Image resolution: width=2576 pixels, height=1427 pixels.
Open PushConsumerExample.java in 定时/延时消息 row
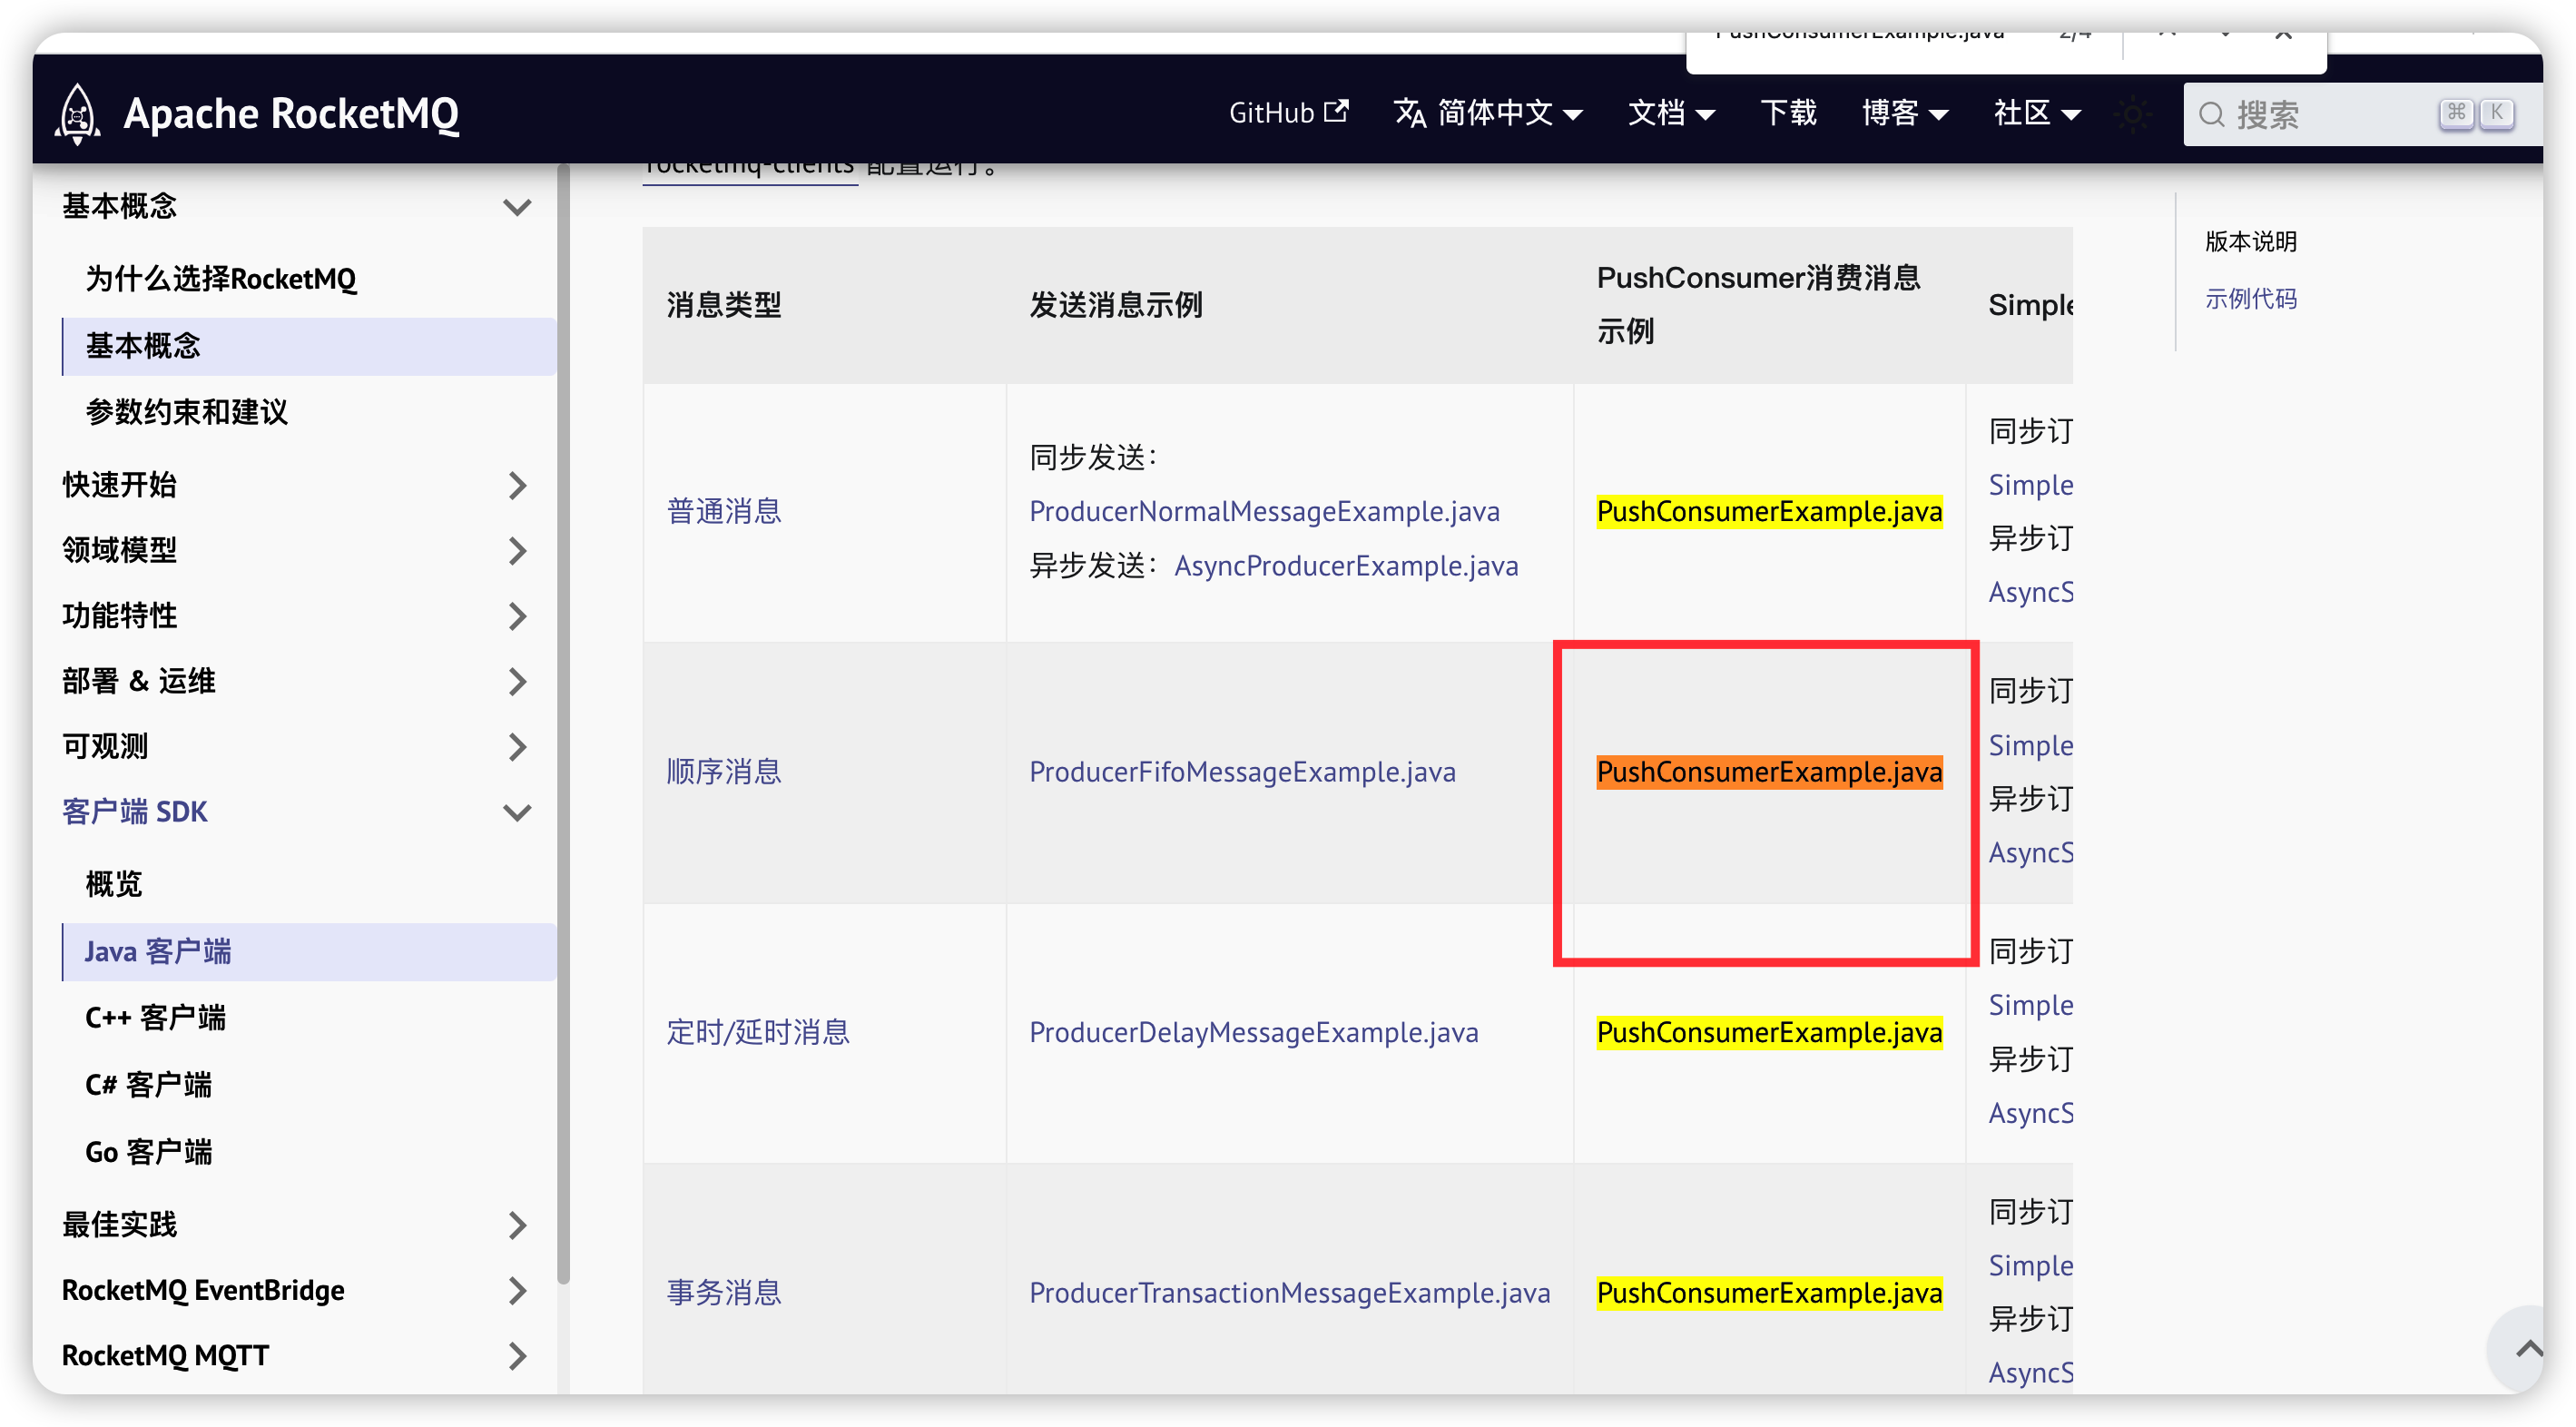tap(1769, 1032)
